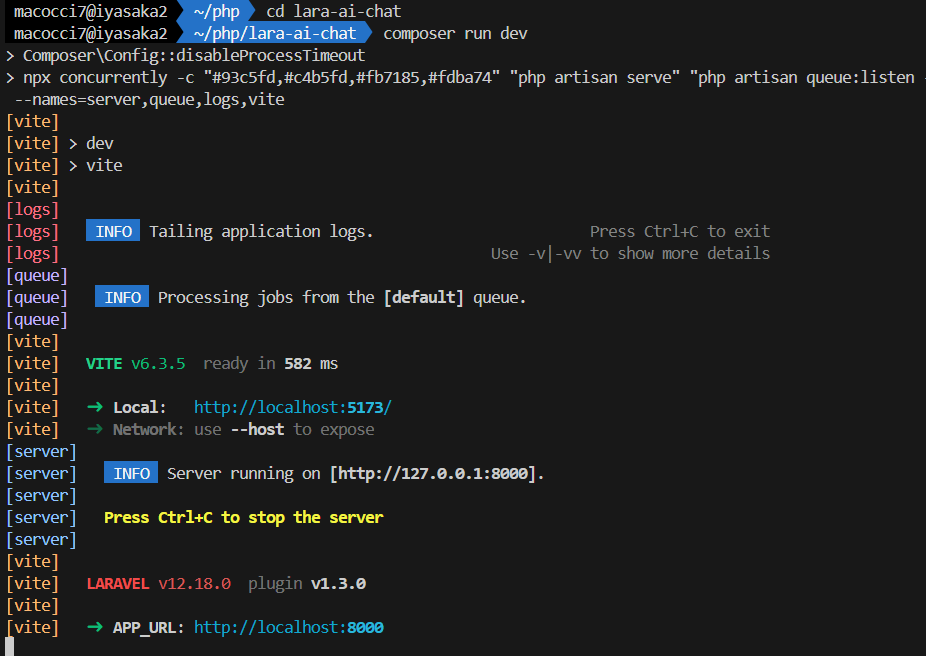Click the [default] queue name text

coord(424,298)
